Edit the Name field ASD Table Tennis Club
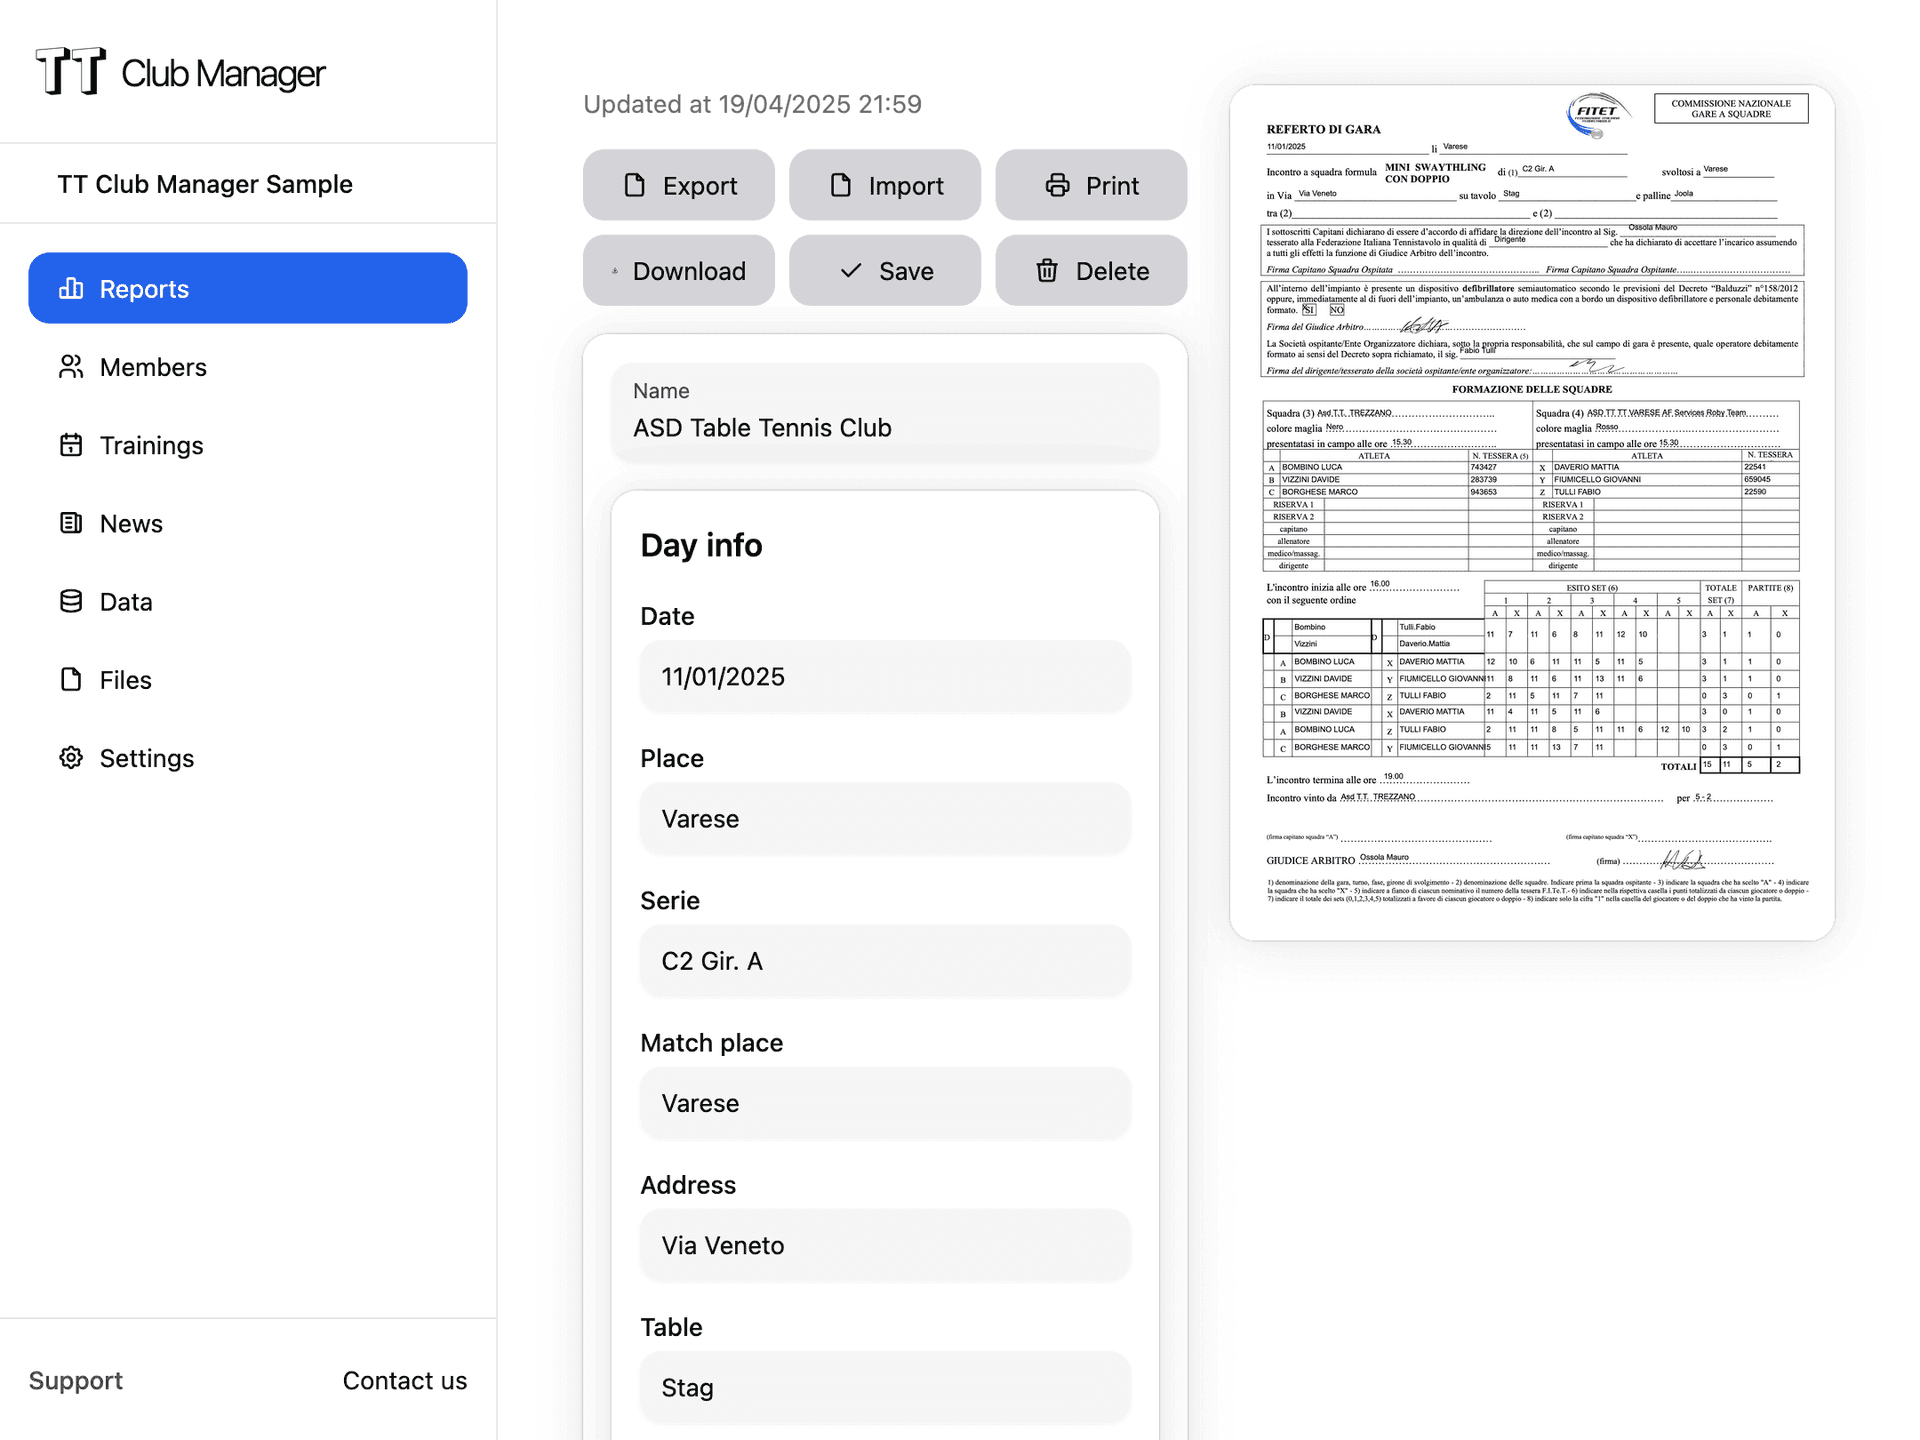This screenshot has width=1920, height=1440. 885,428
